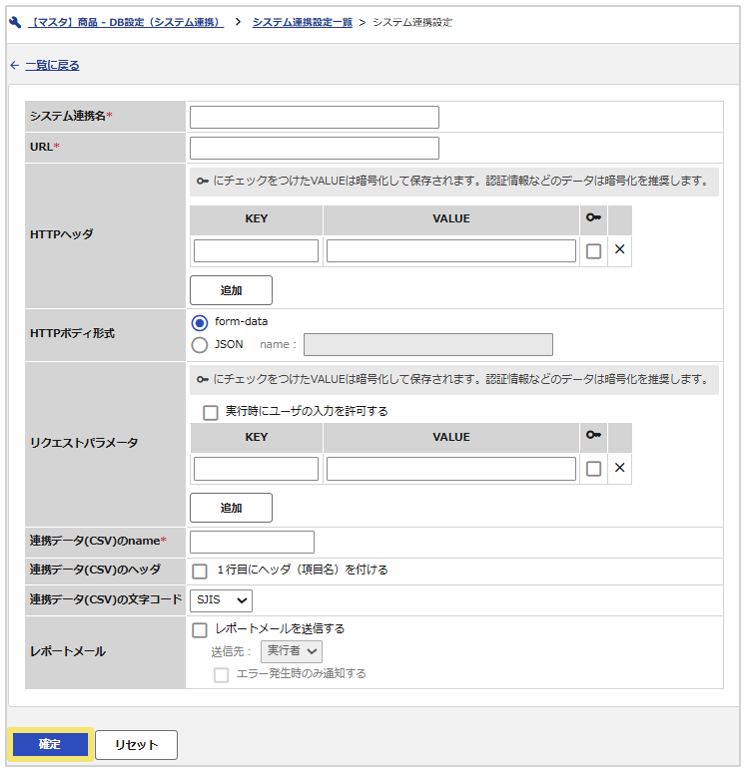Viewport: 744px width, 772px height.
Task: Focus 連携データ(CSV)のname input field
Action: (x=252, y=542)
